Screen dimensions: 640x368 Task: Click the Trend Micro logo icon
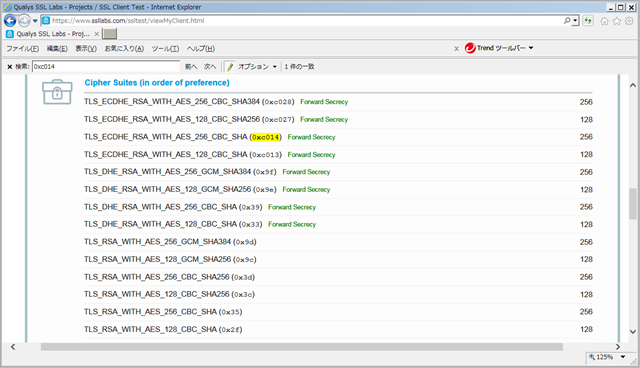[x=470, y=48]
